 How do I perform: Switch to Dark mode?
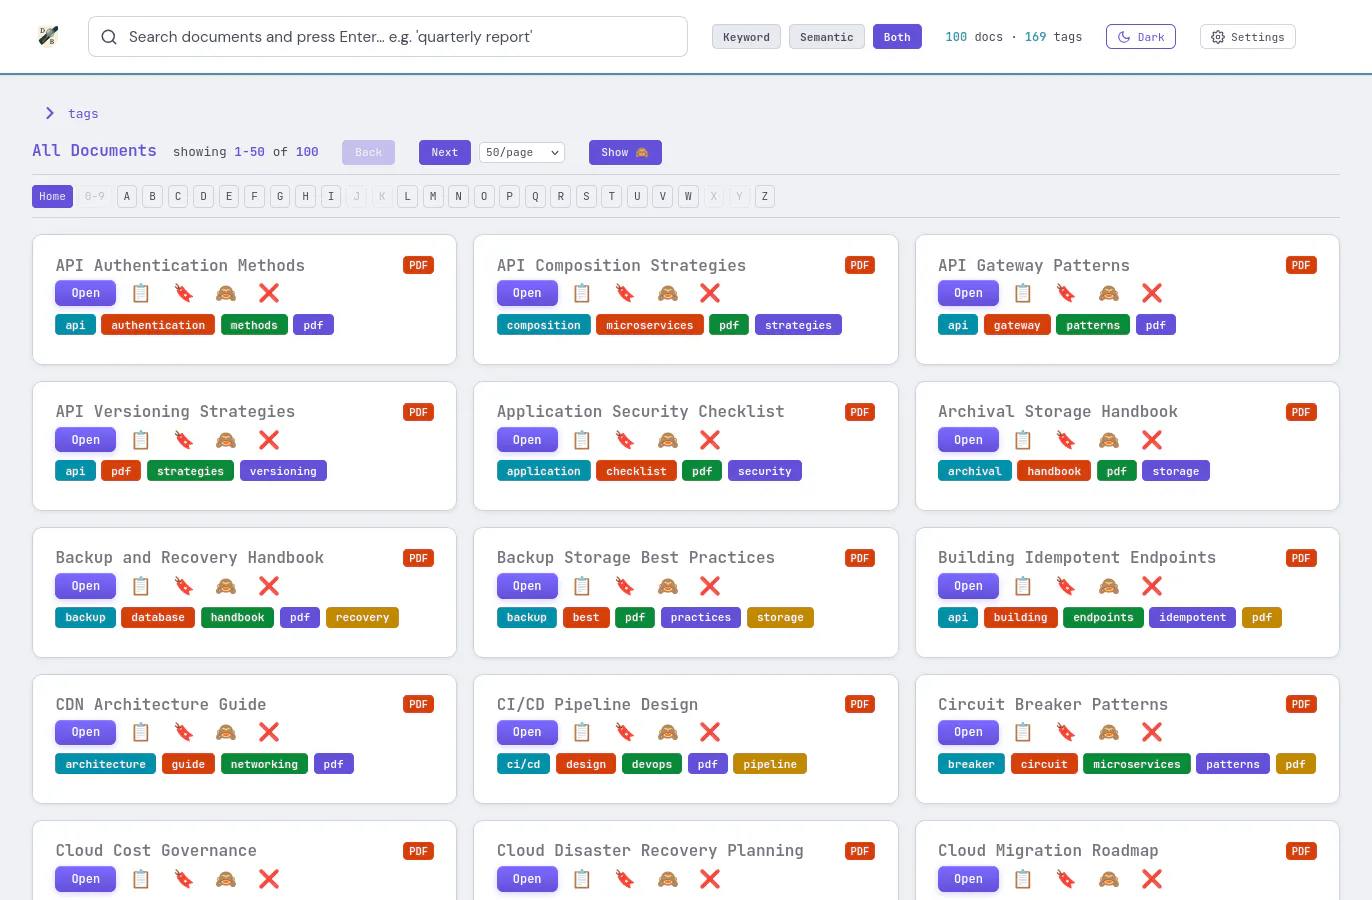click(1141, 37)
